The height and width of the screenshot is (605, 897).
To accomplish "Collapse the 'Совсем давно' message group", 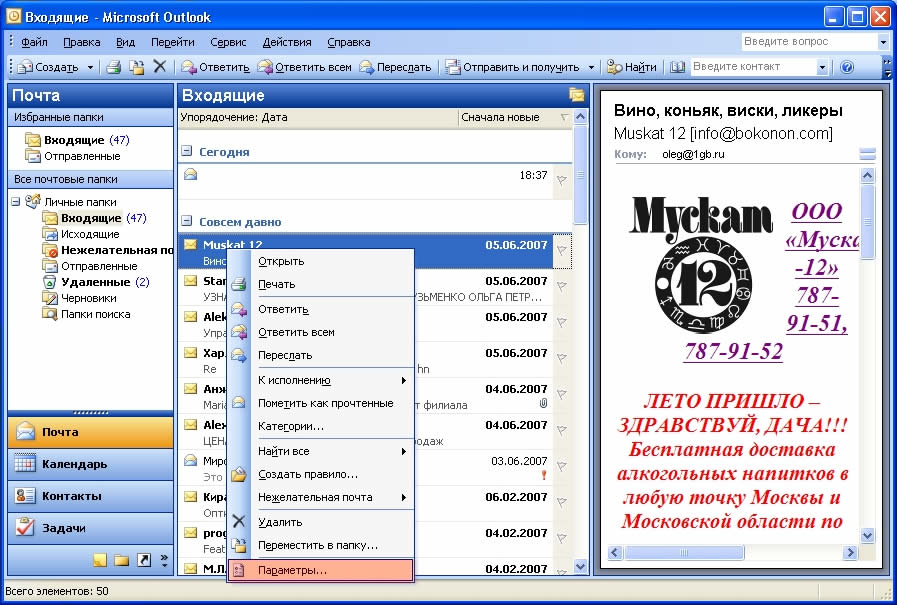I will [x=186, y=221].
